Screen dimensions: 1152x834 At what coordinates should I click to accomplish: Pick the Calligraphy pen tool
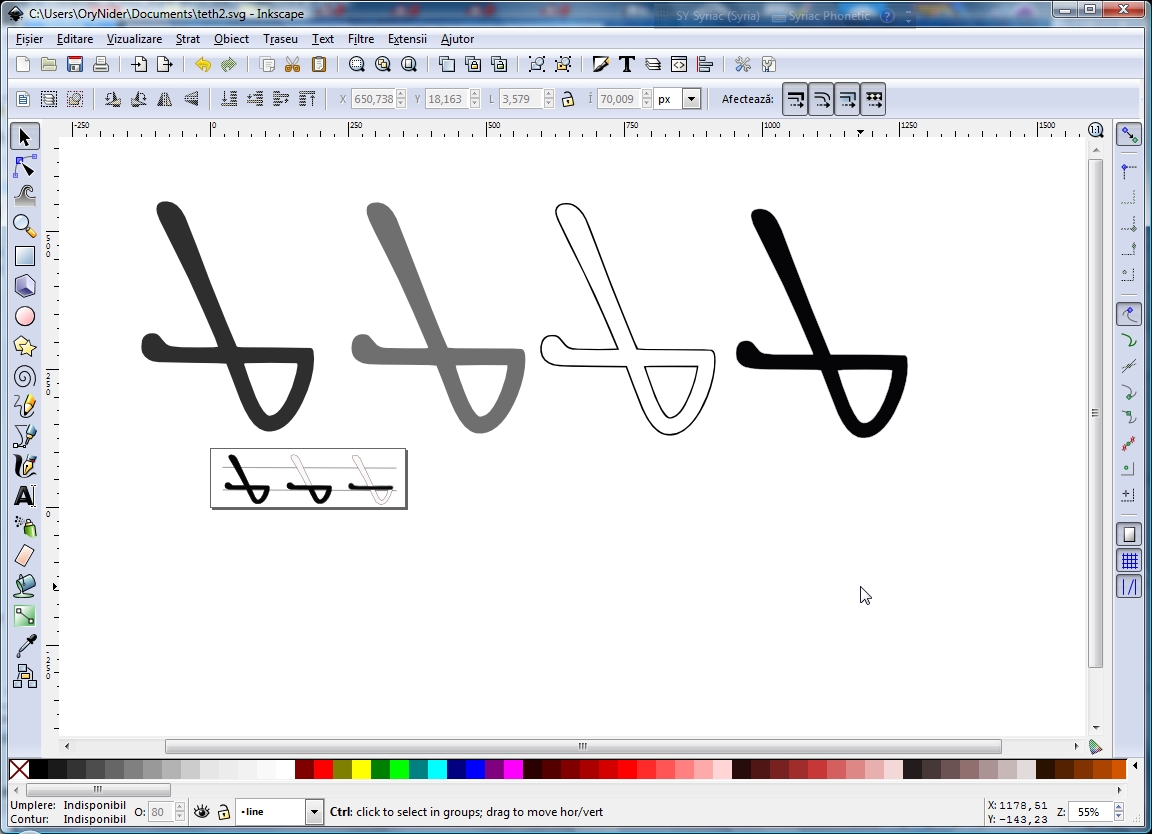click(x=25, y=466)
